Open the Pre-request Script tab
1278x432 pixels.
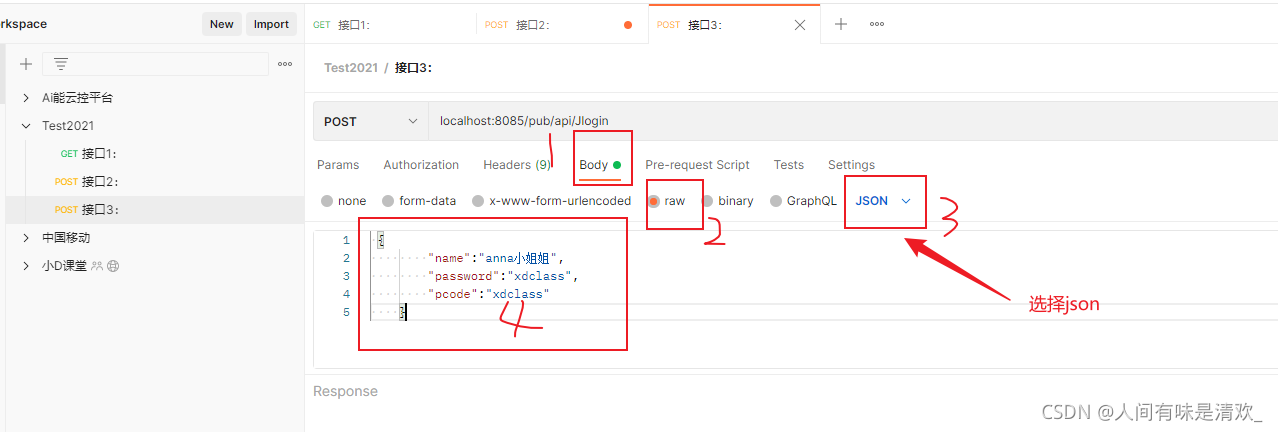click(697, 165)
